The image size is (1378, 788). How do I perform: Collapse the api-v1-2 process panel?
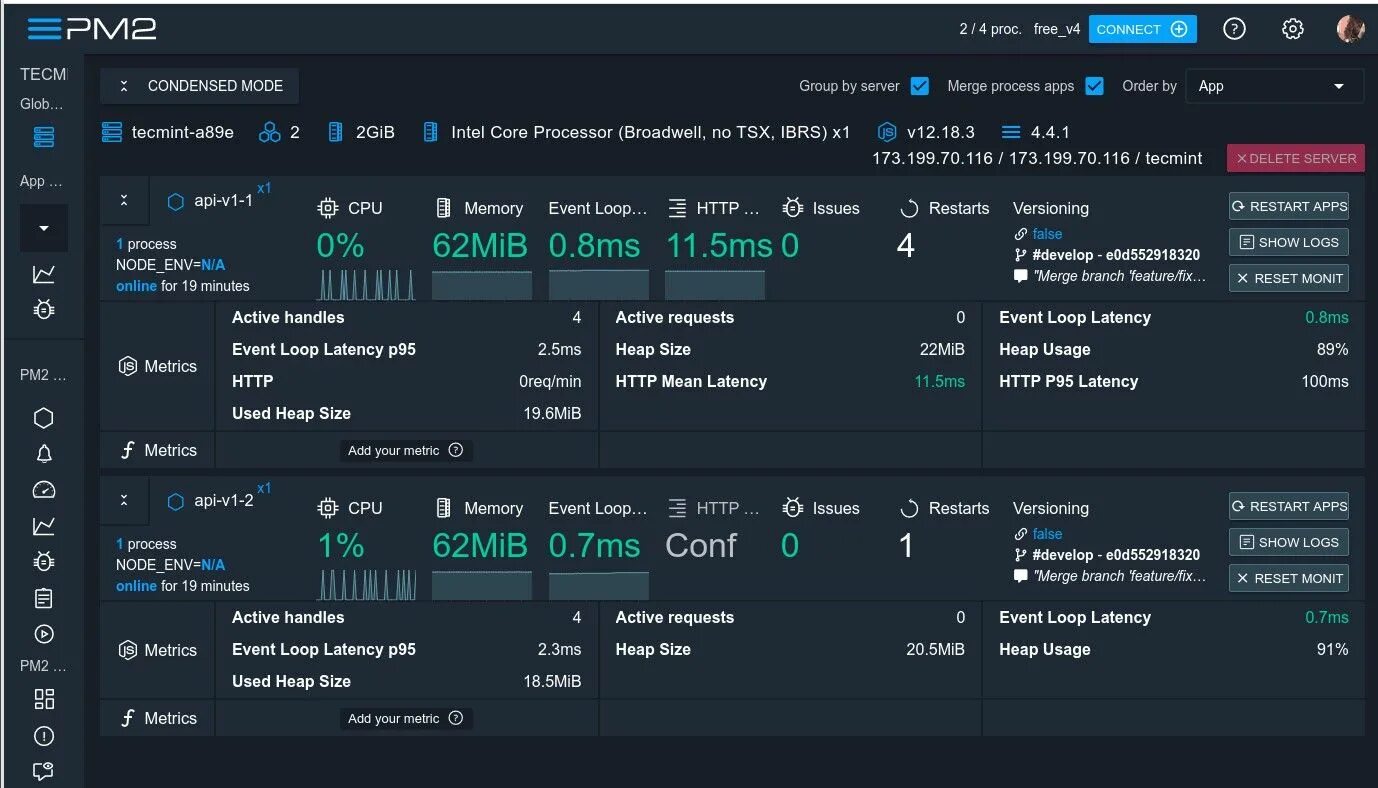pos(124,501)
